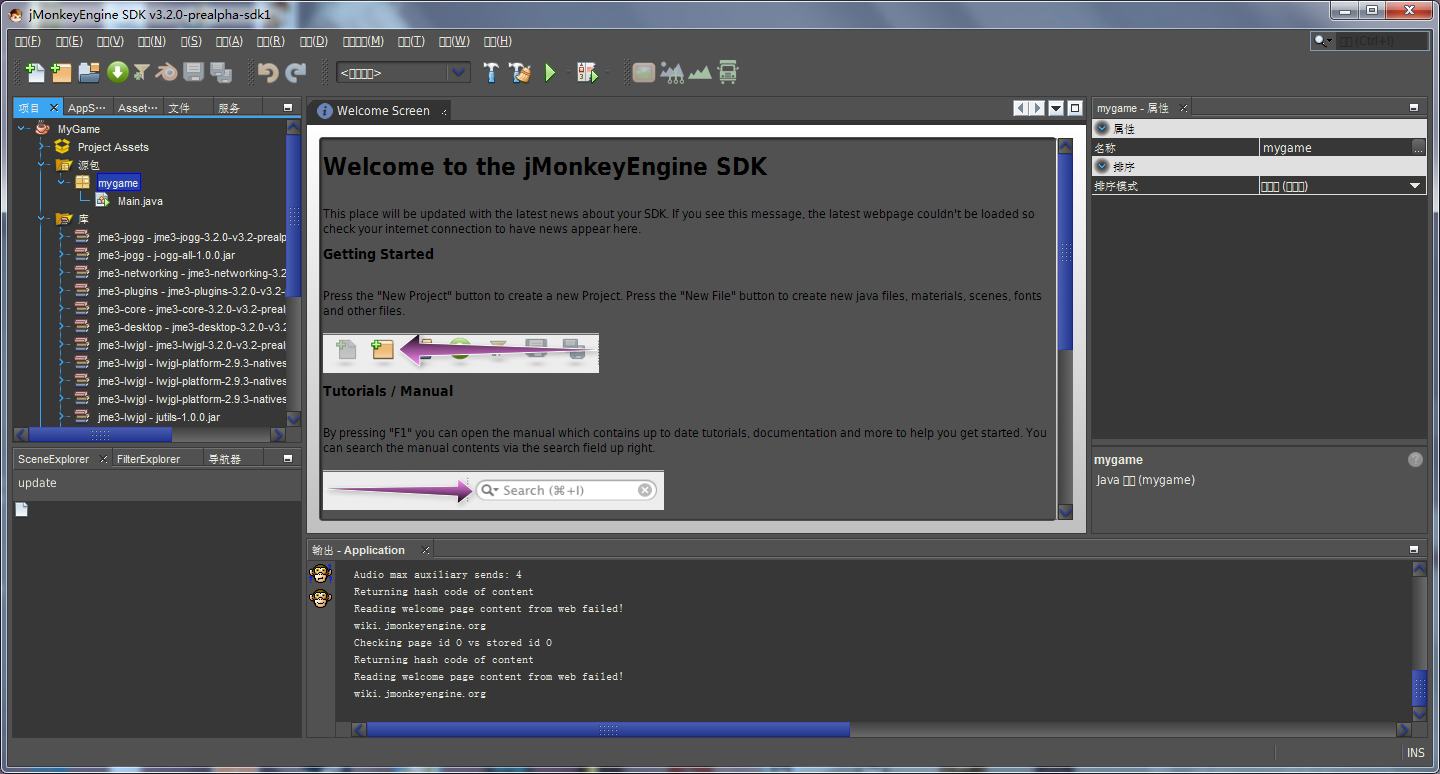Click the Clean and Build broom icon
1440x774 pixels.
point(519,72)
